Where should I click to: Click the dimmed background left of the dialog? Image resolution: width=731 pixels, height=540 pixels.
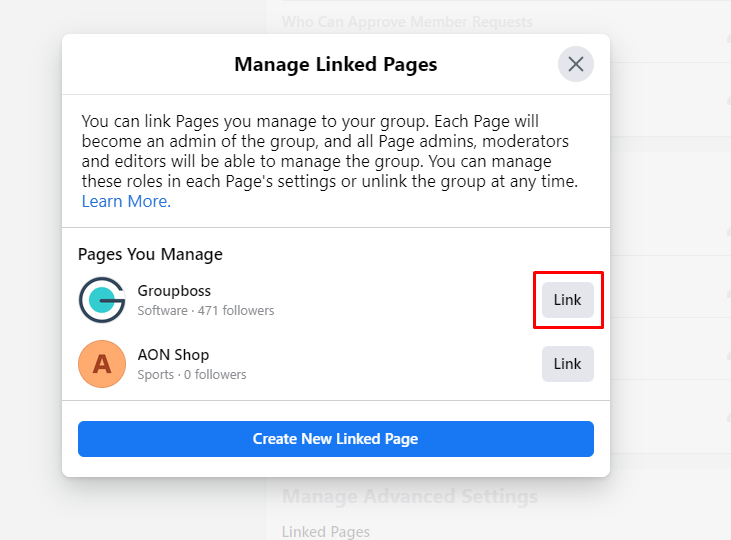pos(30,270)
